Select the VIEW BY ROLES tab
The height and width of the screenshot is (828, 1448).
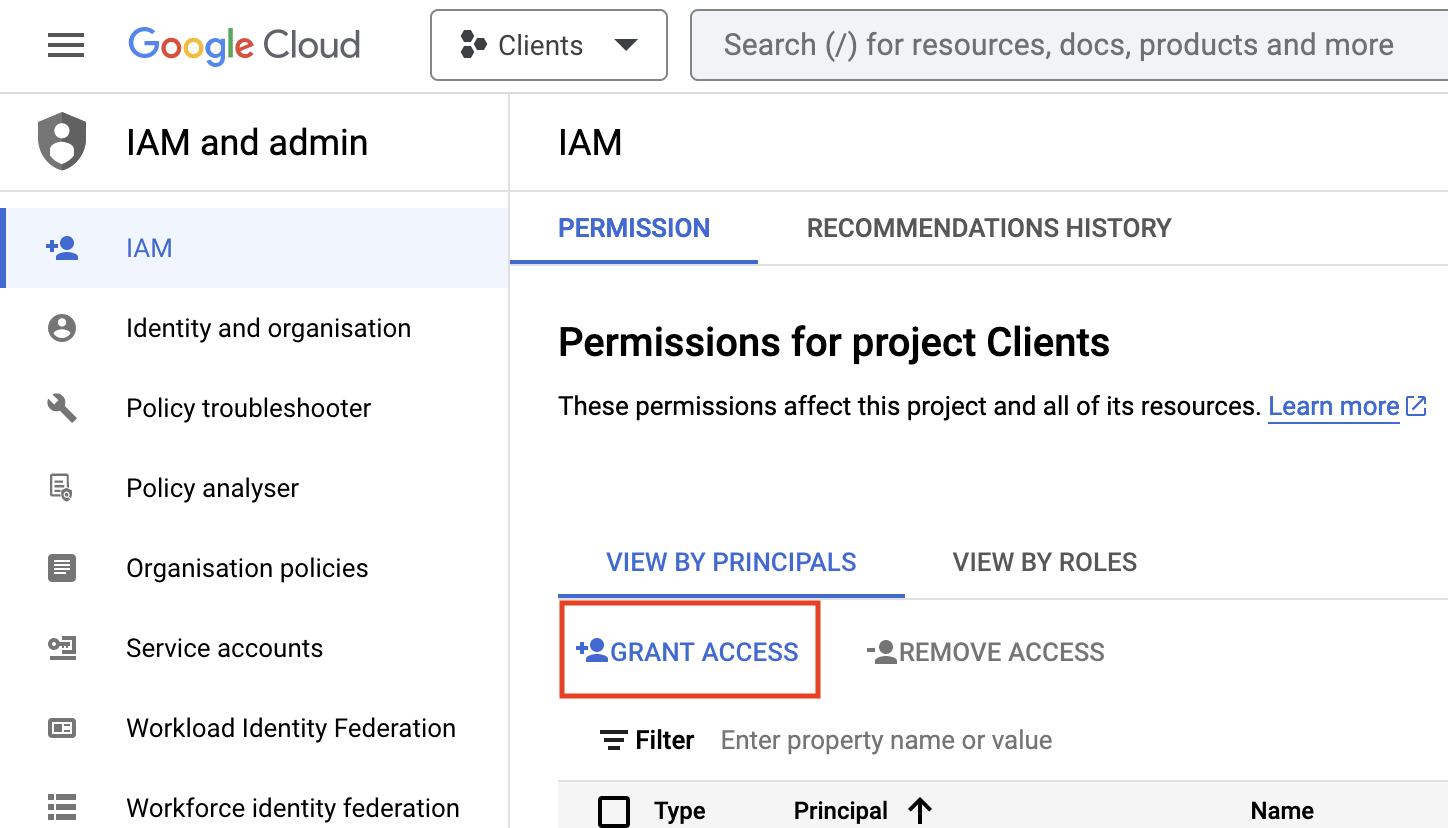1045,562
